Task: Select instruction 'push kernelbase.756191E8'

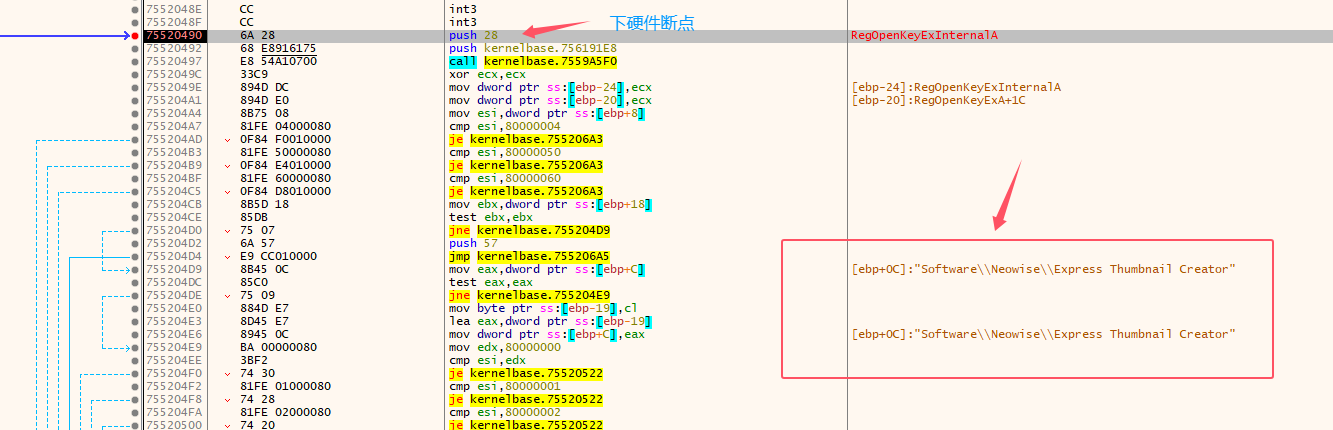Action: click(x=533, y=49)
